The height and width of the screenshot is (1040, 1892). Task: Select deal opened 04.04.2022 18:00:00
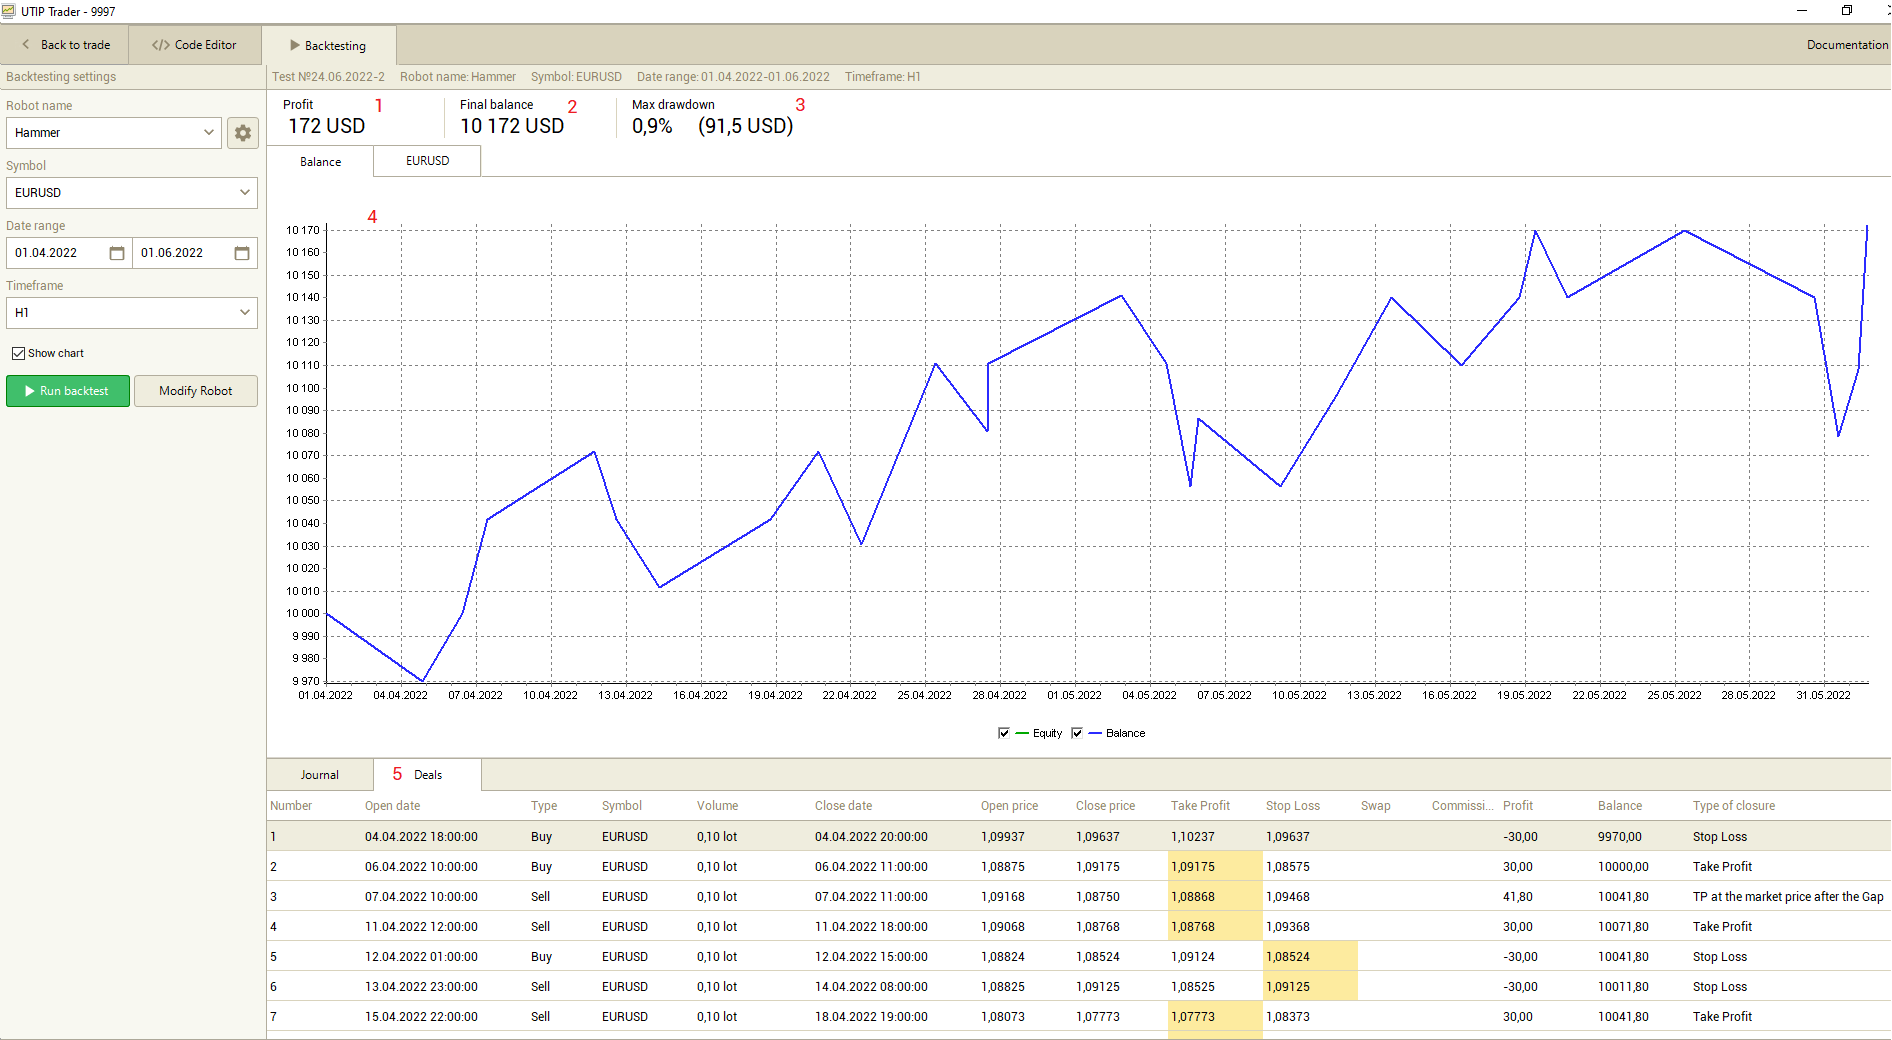pyautogui.click(x=1078, y=837)
